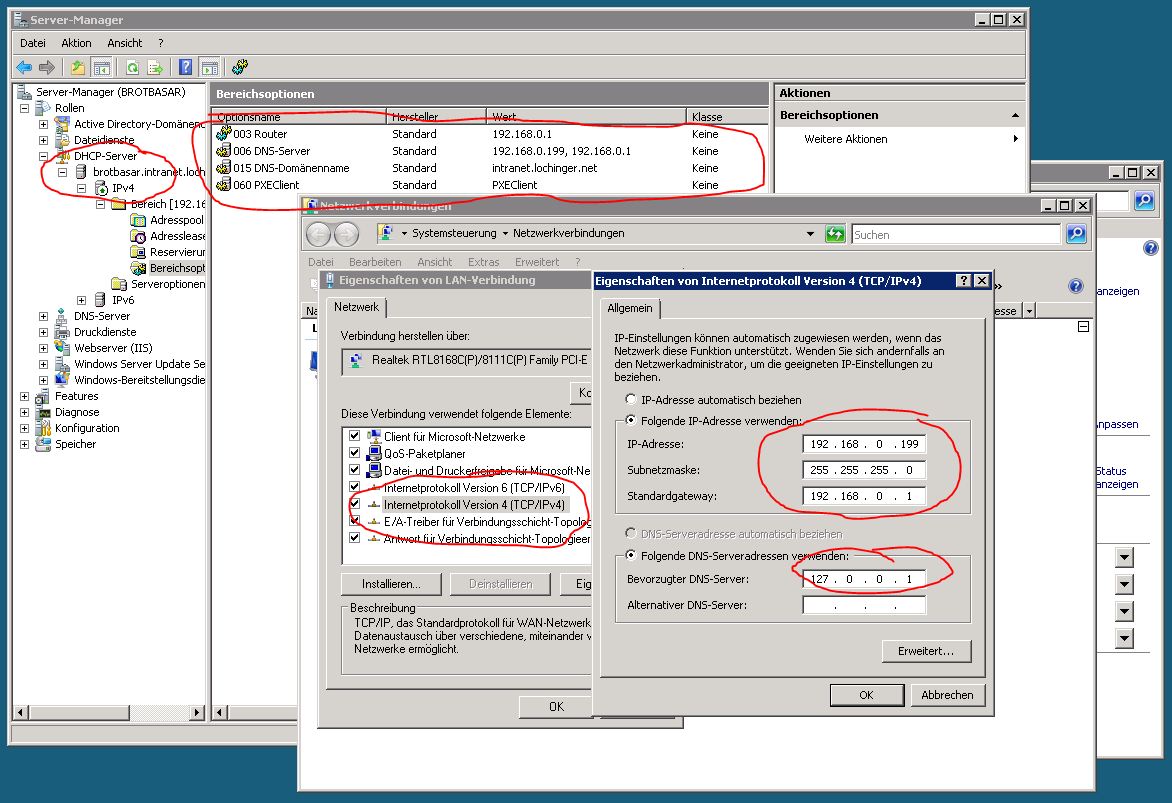Viewport: 1172px width, 803px height.
Task: Expand the Active Directory-Domänendienste node
Action: pos(43,124)
